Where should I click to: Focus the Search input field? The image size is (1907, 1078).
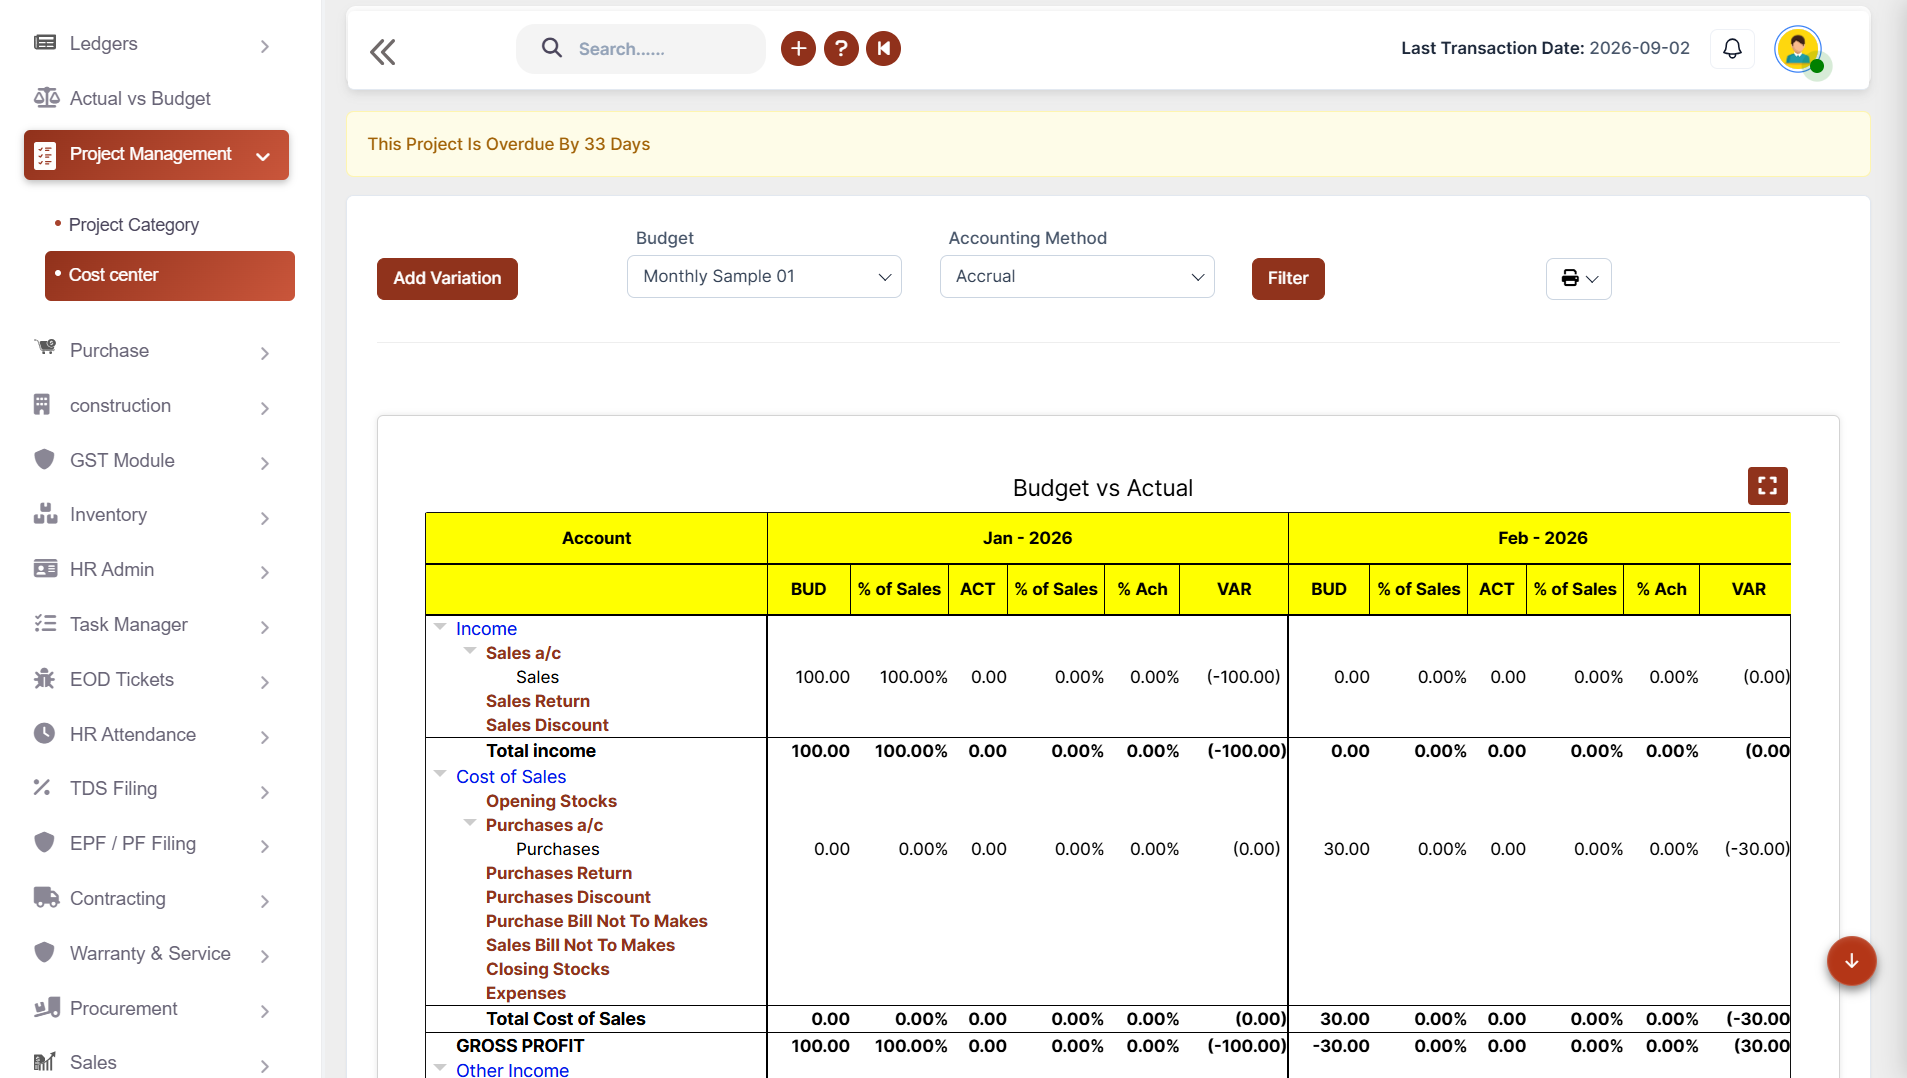pos(641,49)
